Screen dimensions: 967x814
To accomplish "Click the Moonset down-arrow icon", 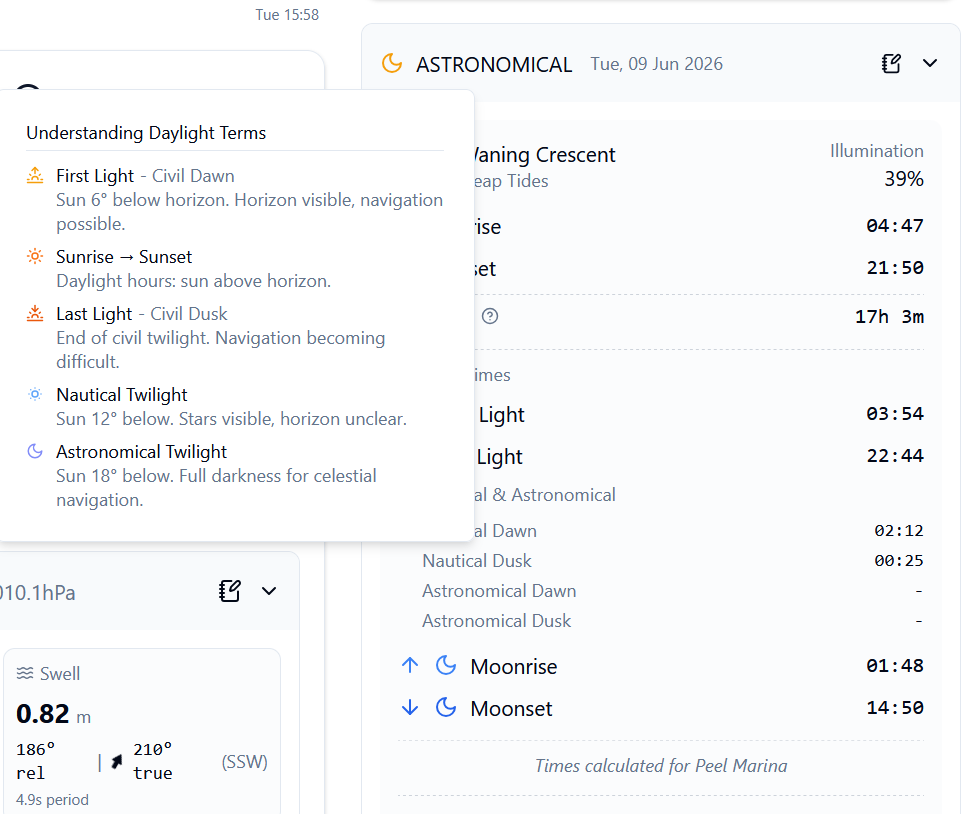I will [410, 707].
